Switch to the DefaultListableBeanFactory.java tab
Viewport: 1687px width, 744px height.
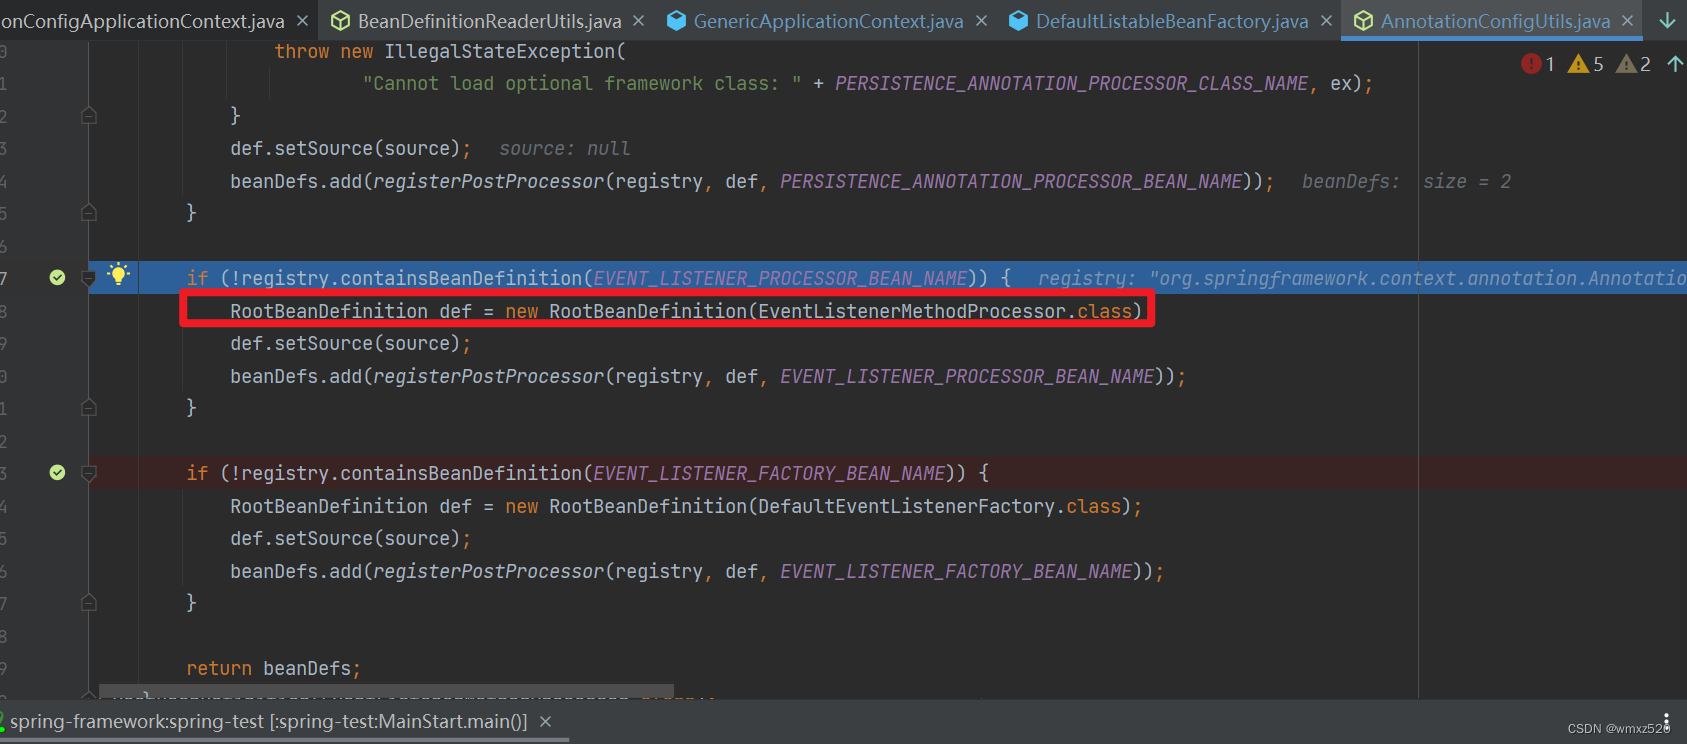(1172, 21)
